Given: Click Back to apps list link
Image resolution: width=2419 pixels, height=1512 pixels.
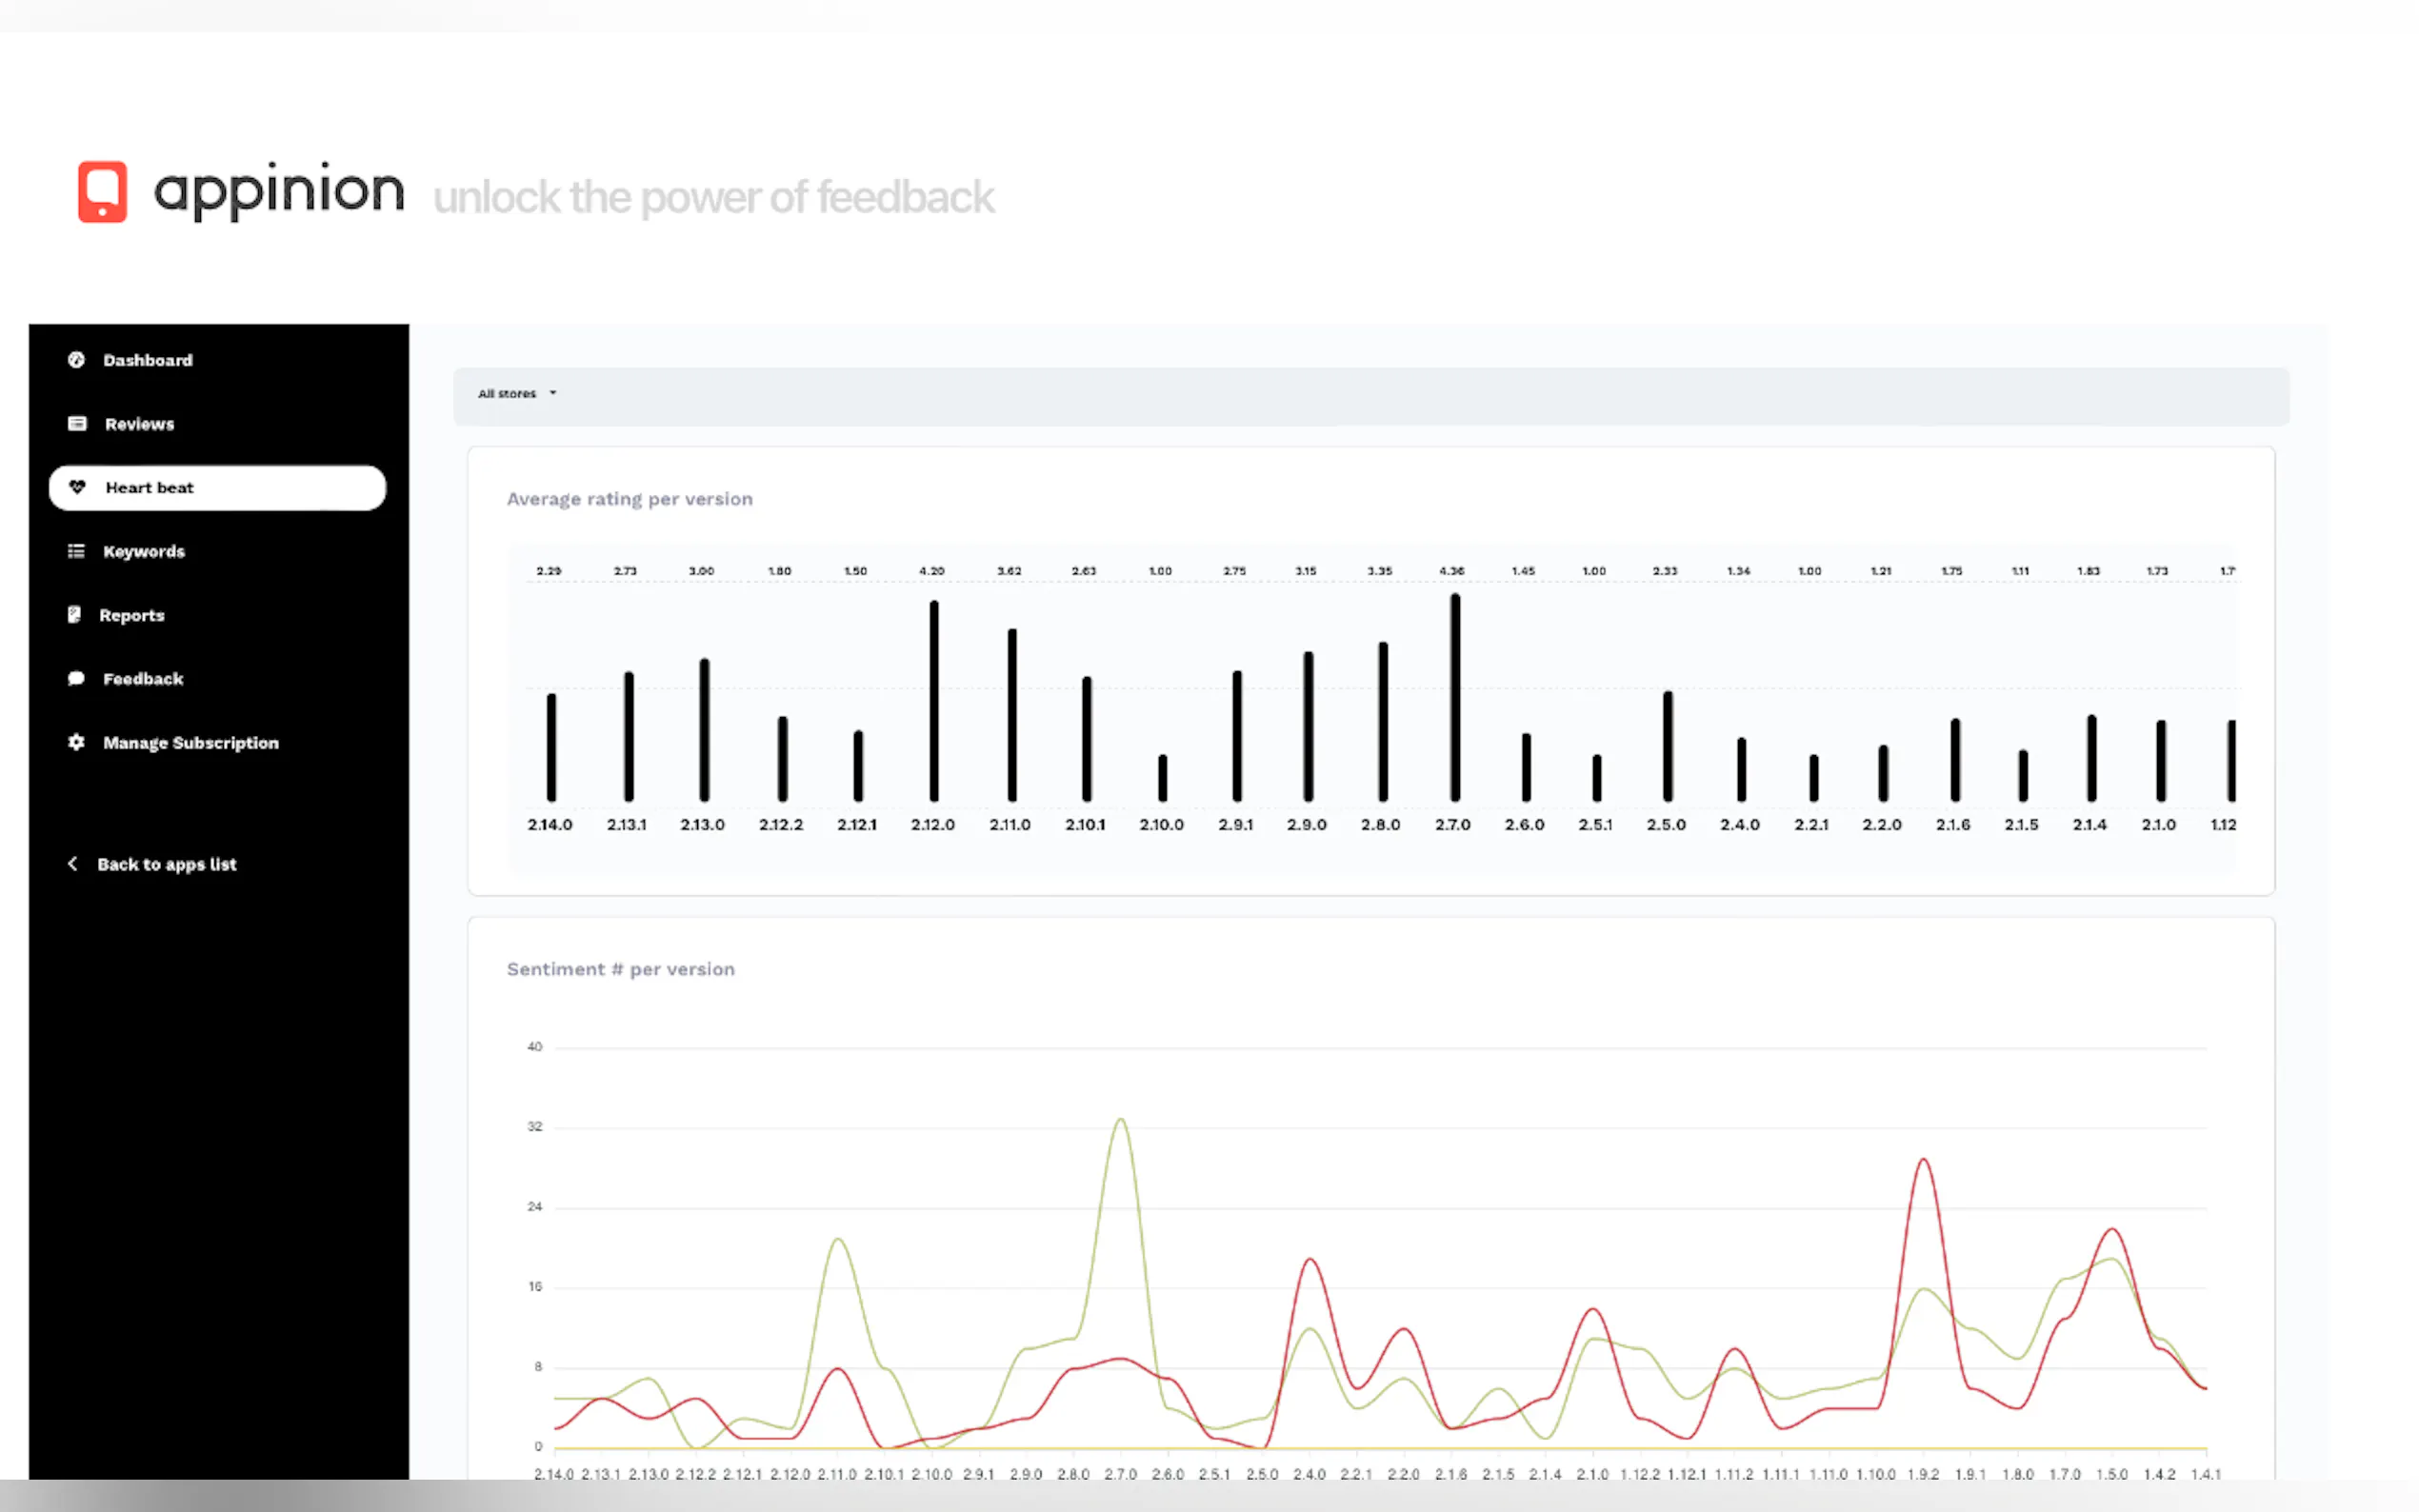Looking at the screenshot, I should [167, 864].
